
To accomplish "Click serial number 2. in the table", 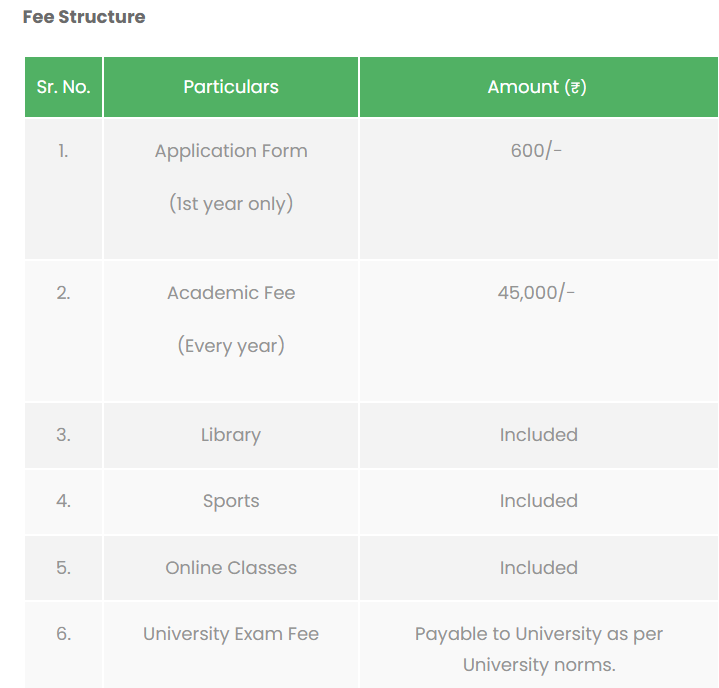I will point(63,293).
